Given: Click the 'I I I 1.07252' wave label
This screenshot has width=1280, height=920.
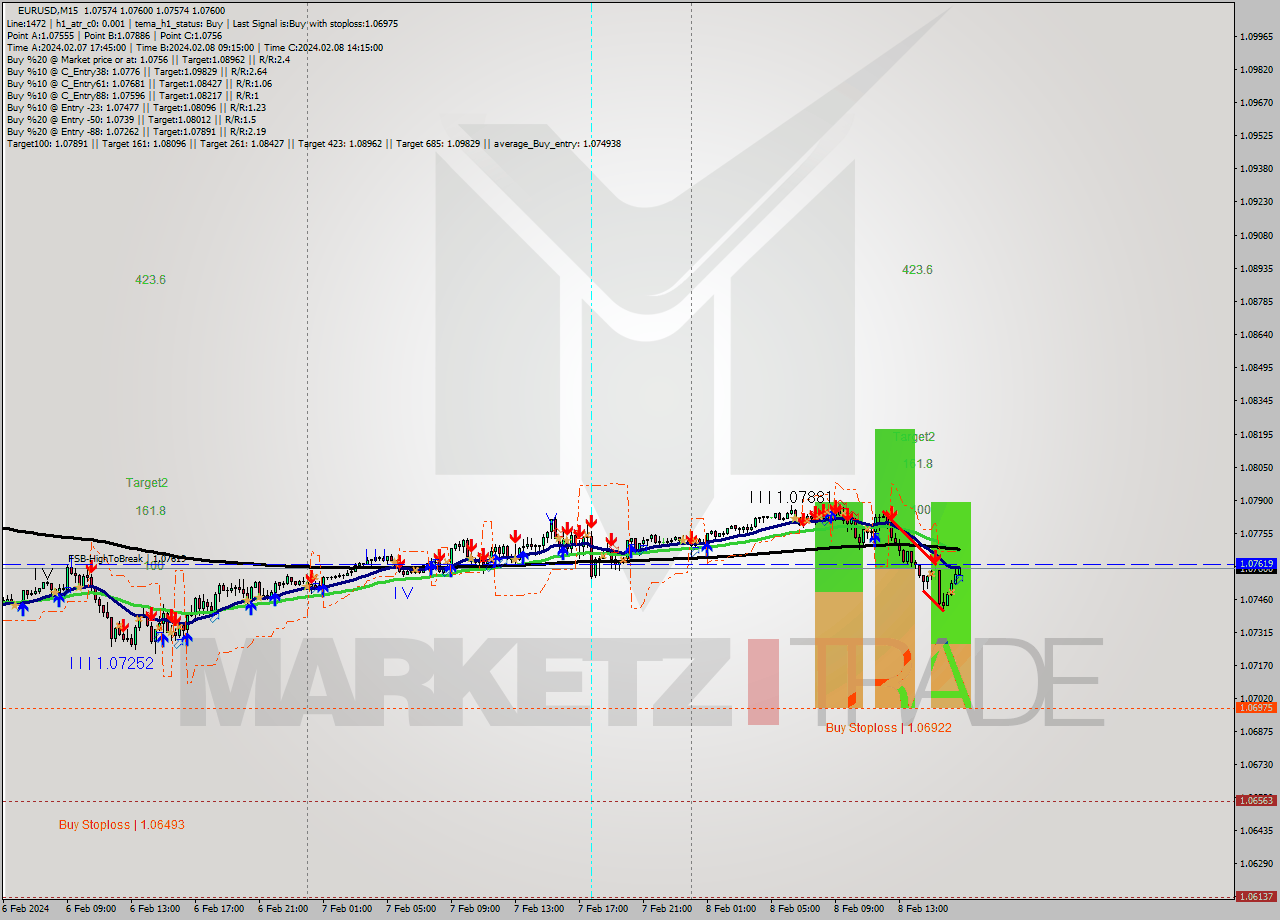Looking at the screenshot, I should [x=112, y=663].
